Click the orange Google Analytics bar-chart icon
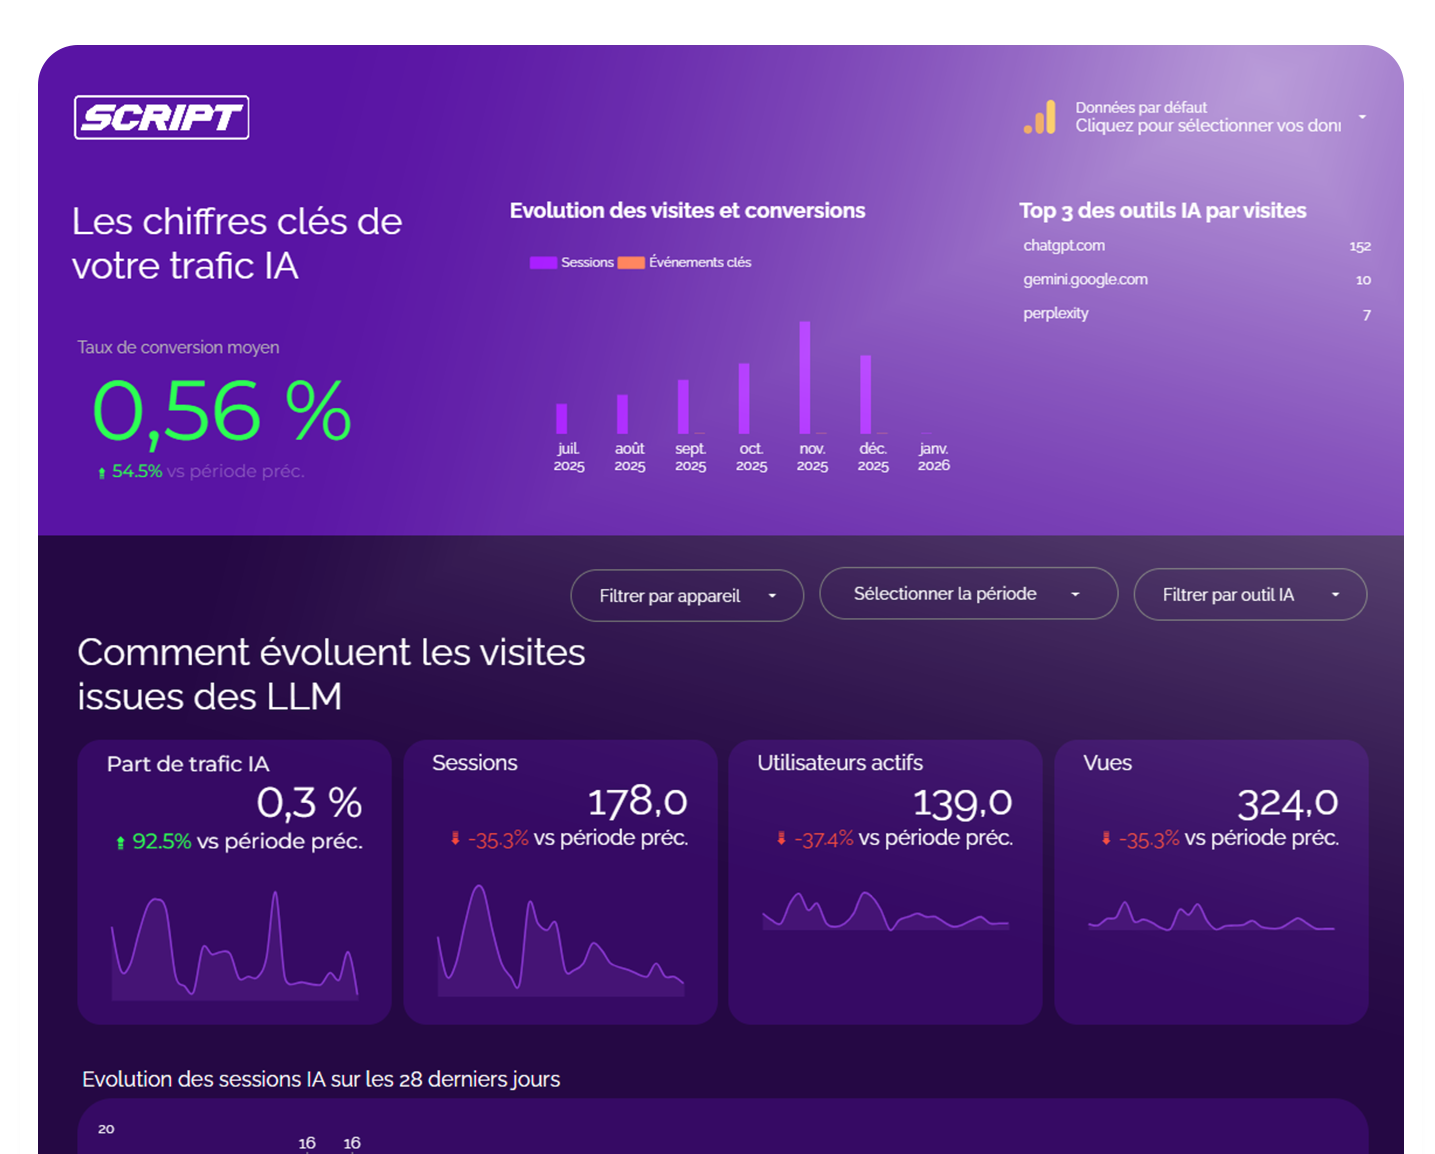This screenshot has width=1435, height=1154. point(1040,118)
